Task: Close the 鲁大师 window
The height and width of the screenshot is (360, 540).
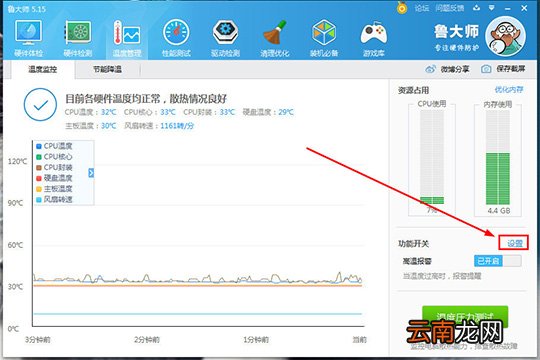Action: [x=524, y=8]
